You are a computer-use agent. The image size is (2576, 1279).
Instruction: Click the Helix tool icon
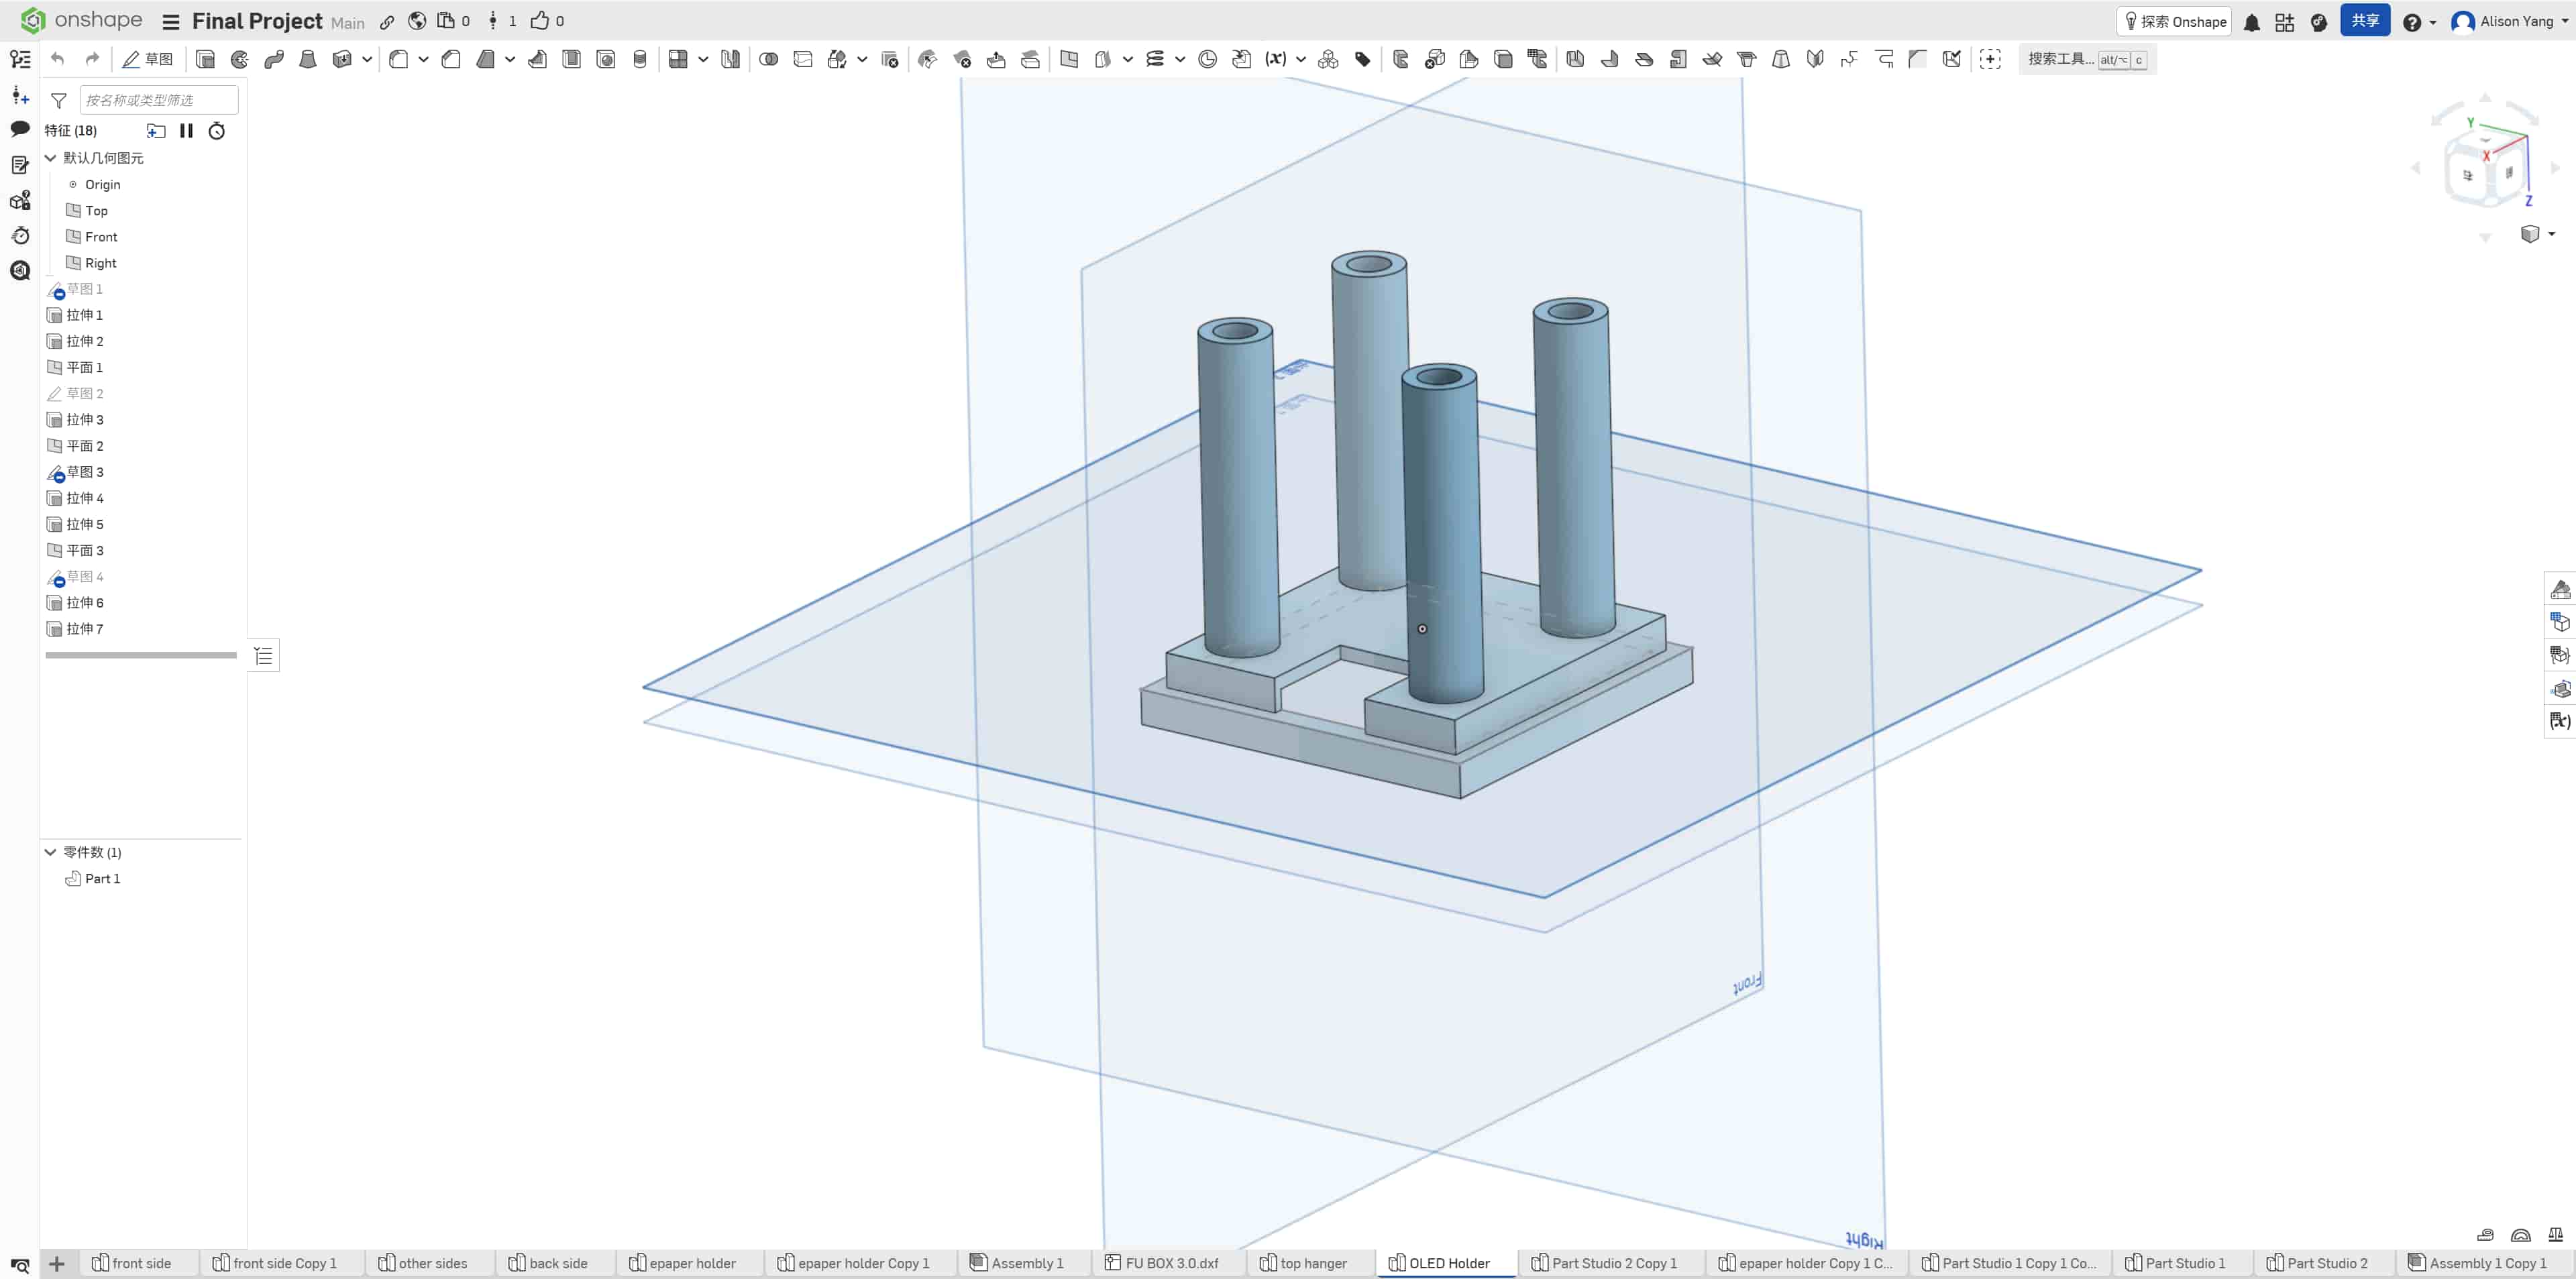point(1155,59)
